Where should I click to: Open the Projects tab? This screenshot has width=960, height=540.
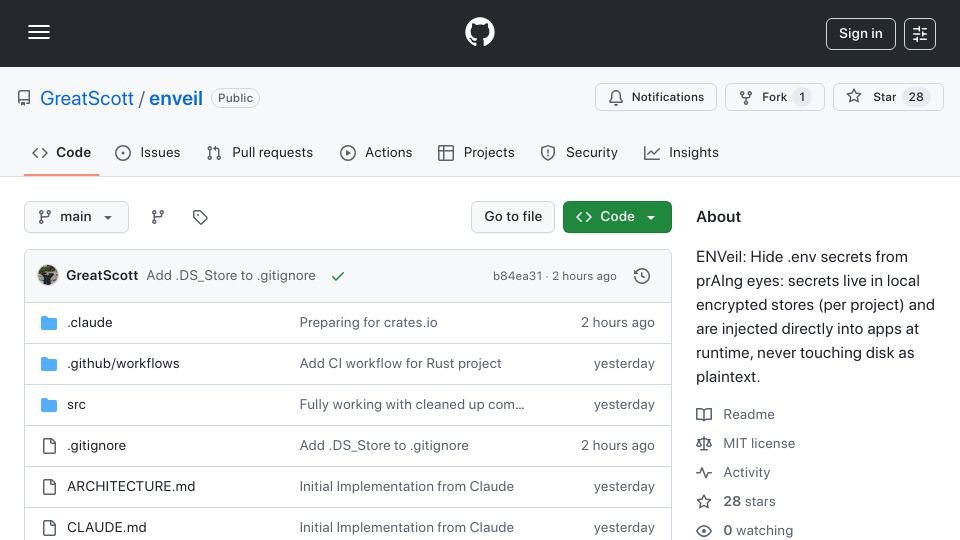point(476,152)
